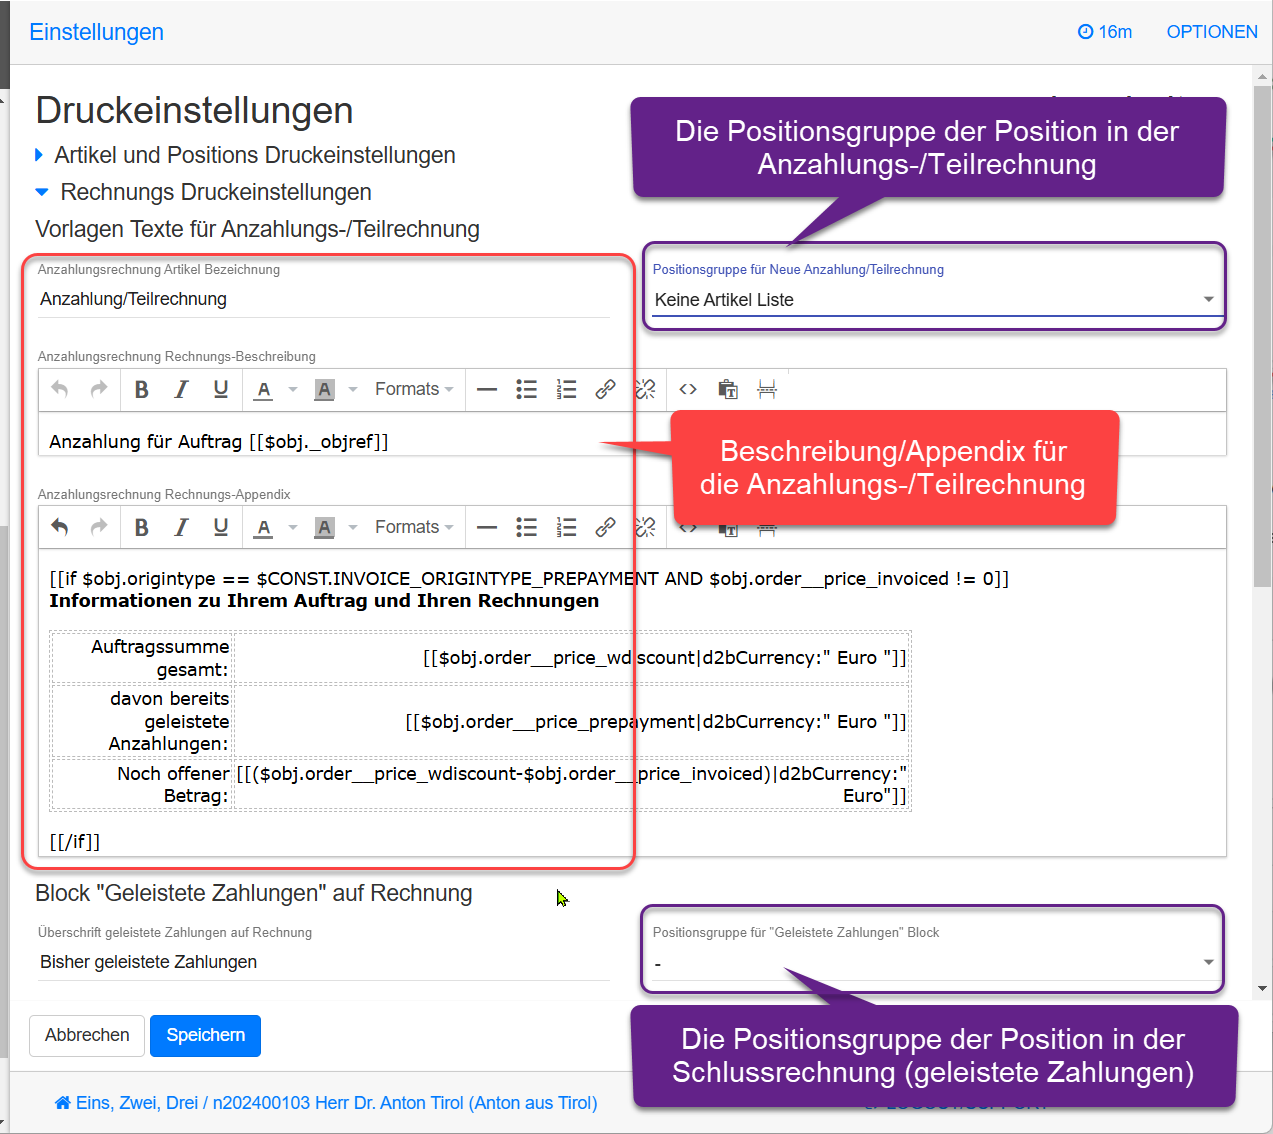This screenshot has width=1273, height=1134.
Task: Toggle underline in the Appendix editor toolbar
Action: (221, 527)
